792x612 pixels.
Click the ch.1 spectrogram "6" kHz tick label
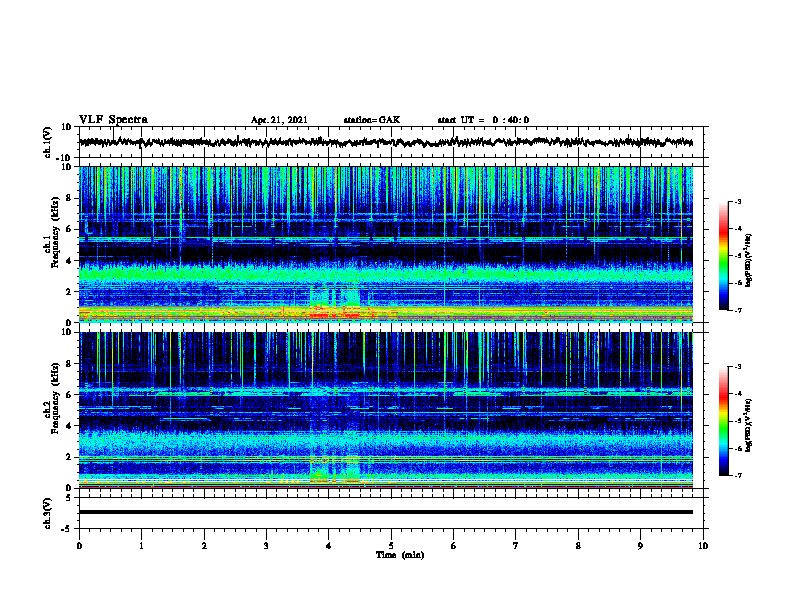69,229
